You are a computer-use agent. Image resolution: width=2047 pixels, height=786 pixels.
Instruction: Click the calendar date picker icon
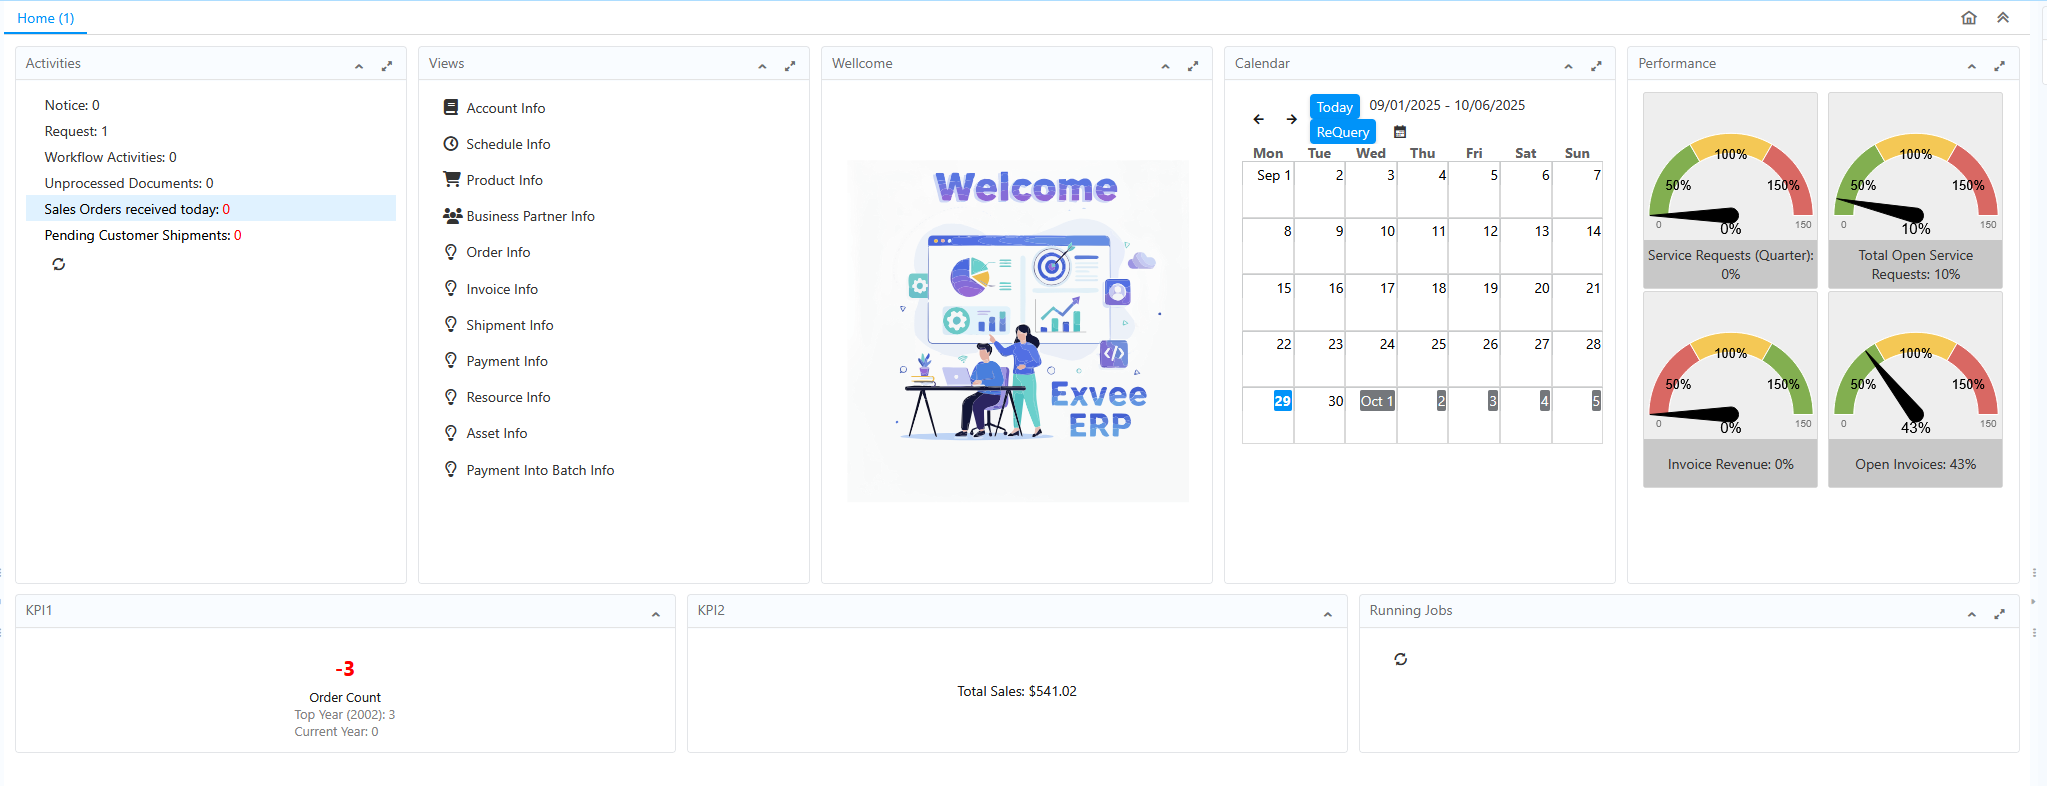tap(1400, 132)
